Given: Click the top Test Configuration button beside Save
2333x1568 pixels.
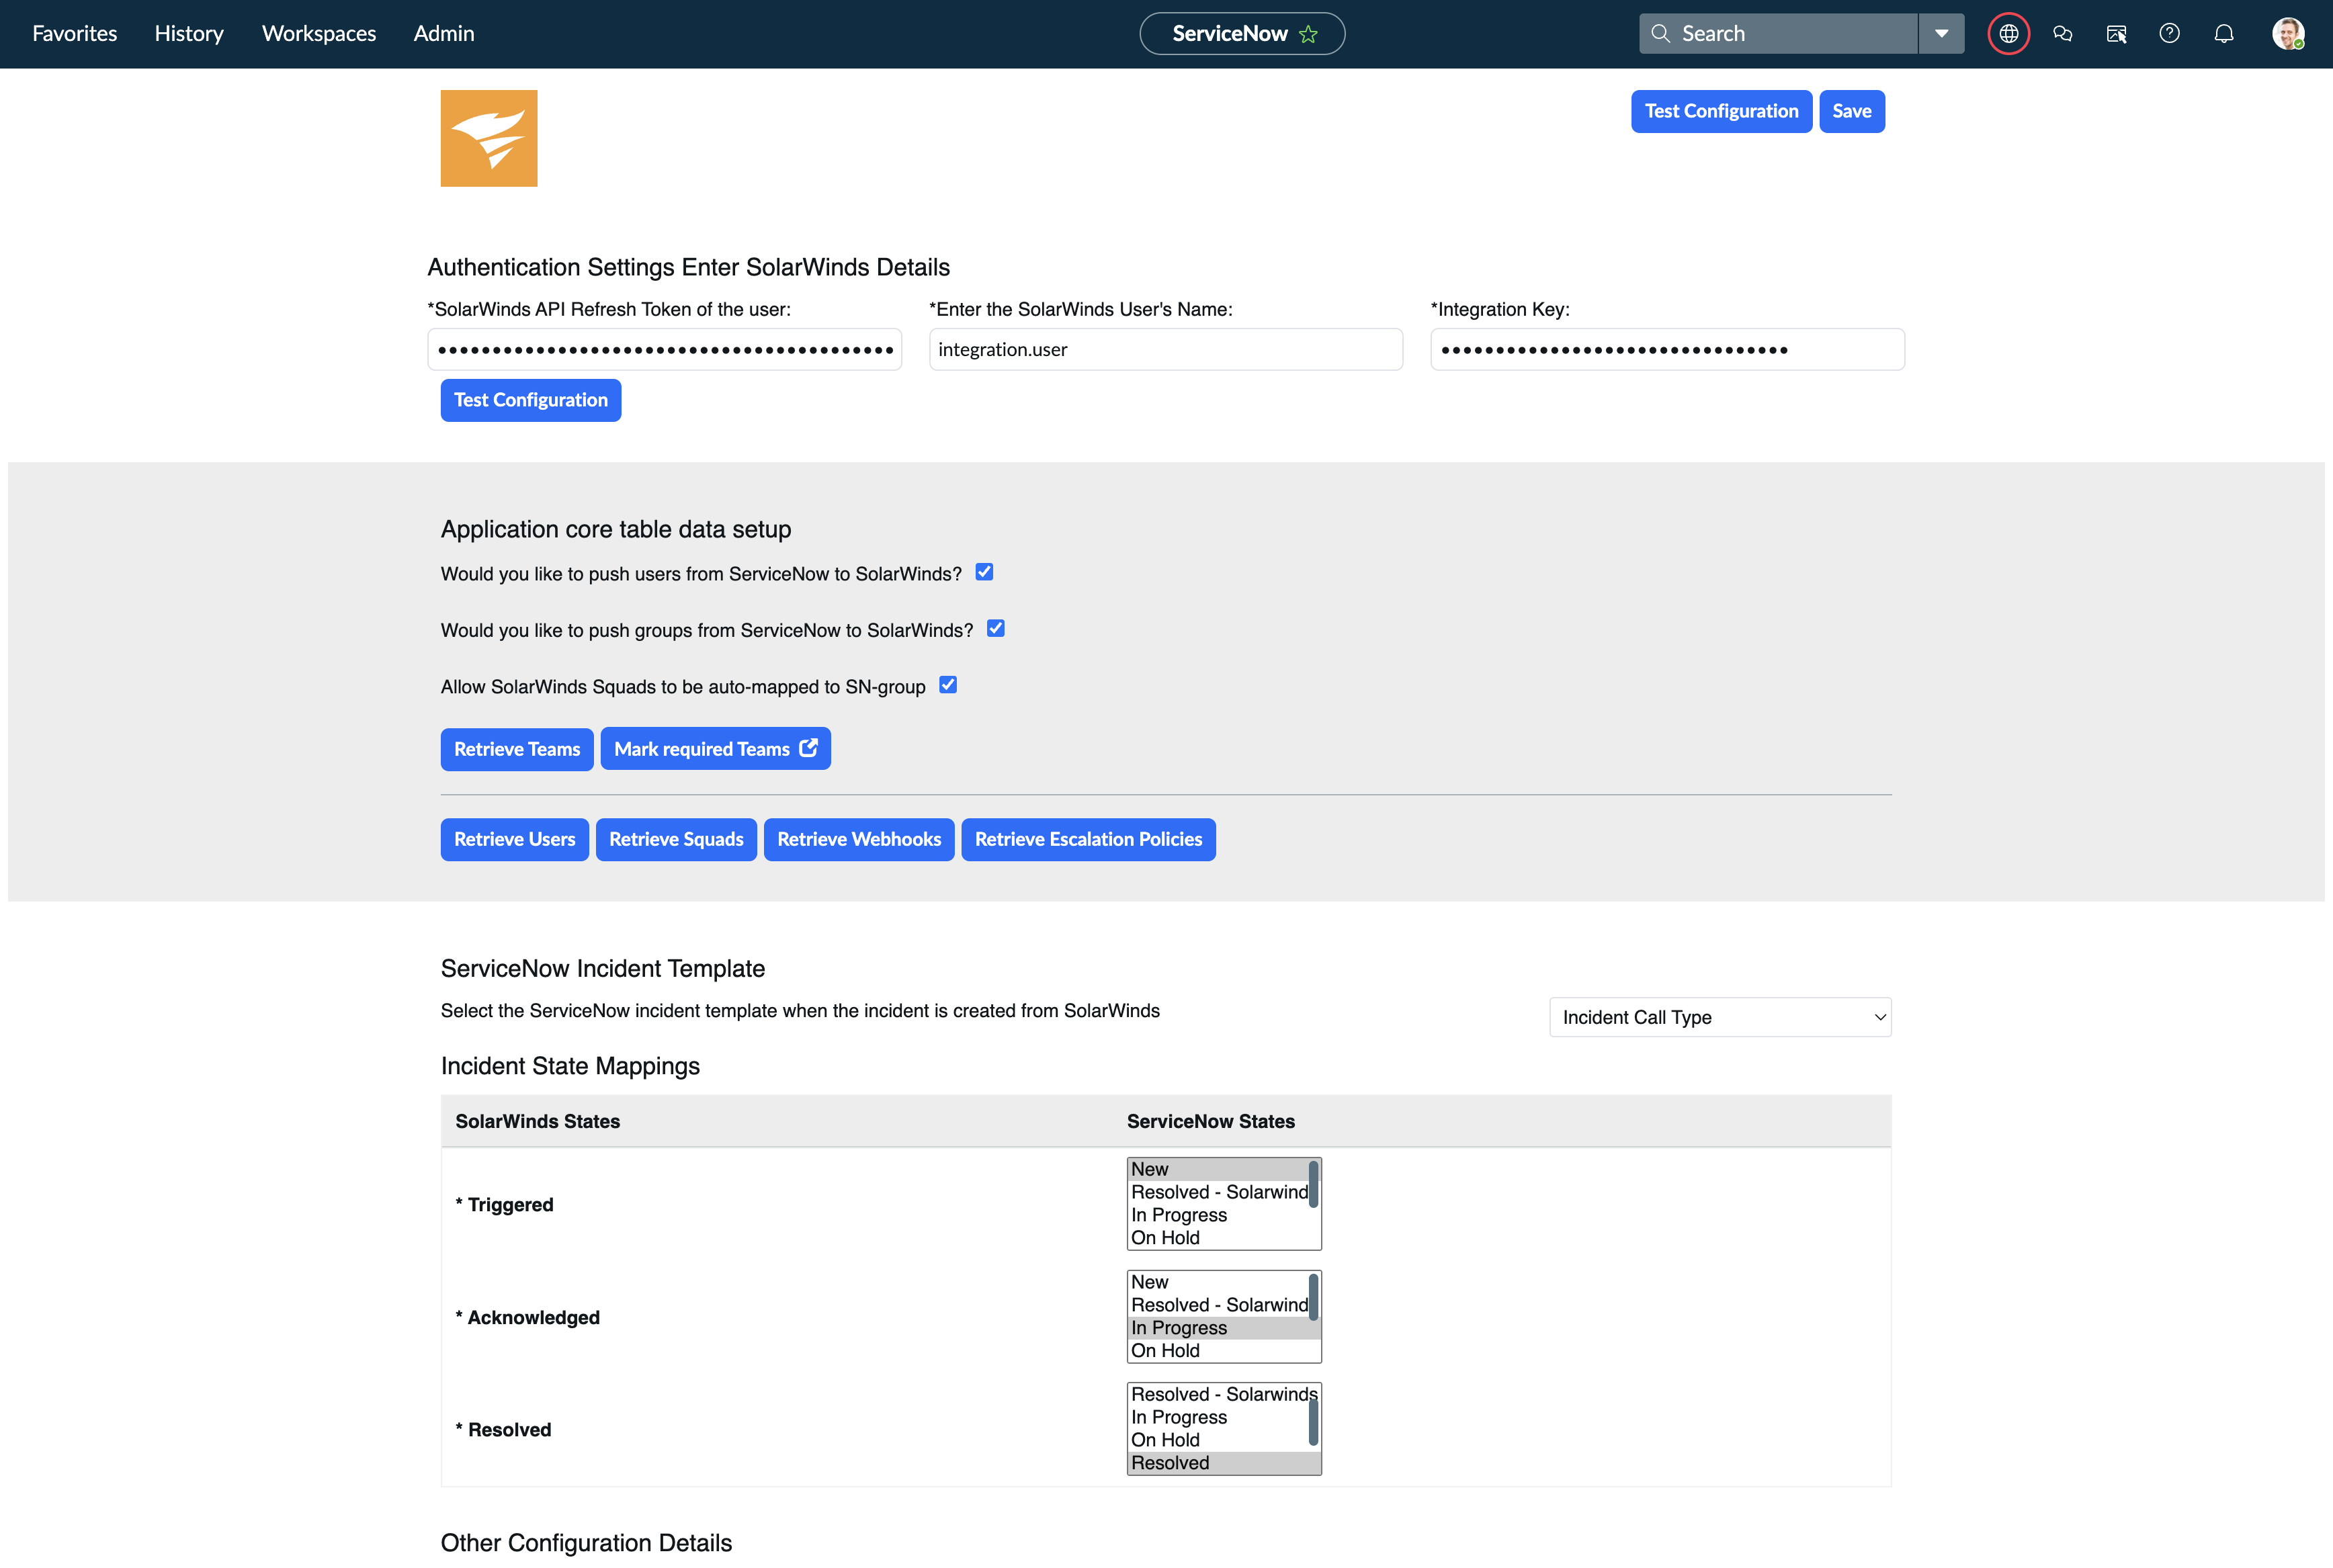Looking at the screenshot, I should coord(1721,111).
